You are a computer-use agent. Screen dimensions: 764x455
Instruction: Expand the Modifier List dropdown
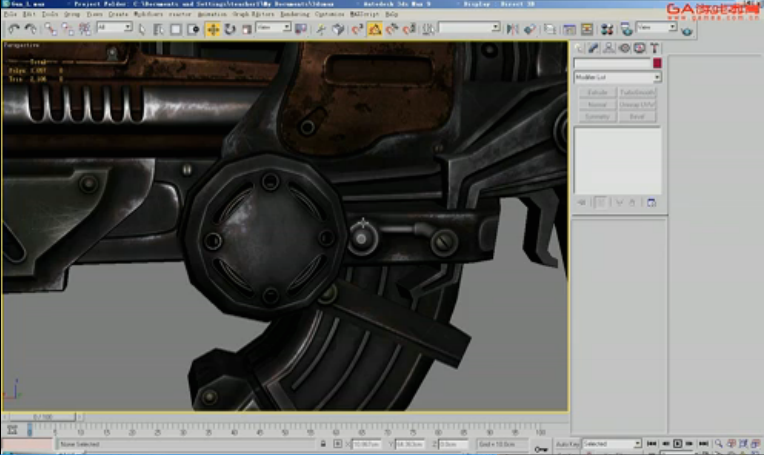[x=617, y=77]
